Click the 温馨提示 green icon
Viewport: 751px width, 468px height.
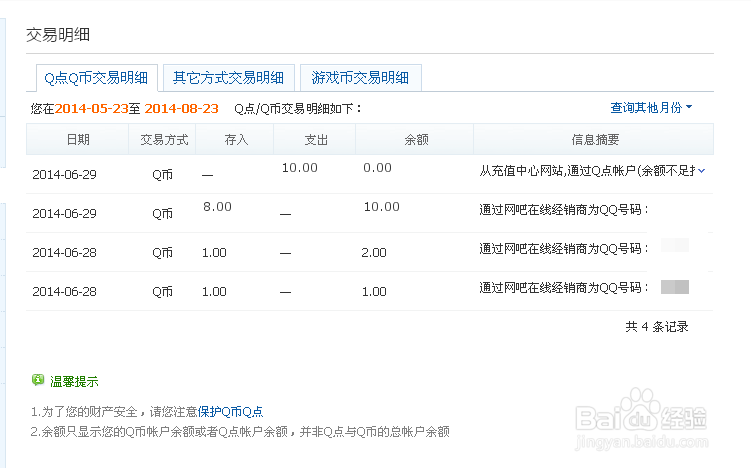pos(38,380)
